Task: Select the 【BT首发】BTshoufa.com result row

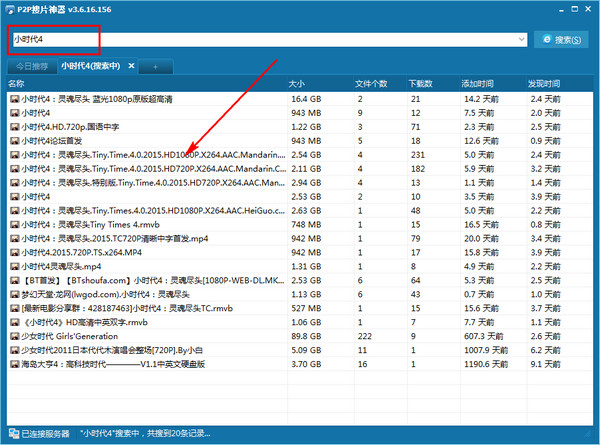Action: click(150, 281)
